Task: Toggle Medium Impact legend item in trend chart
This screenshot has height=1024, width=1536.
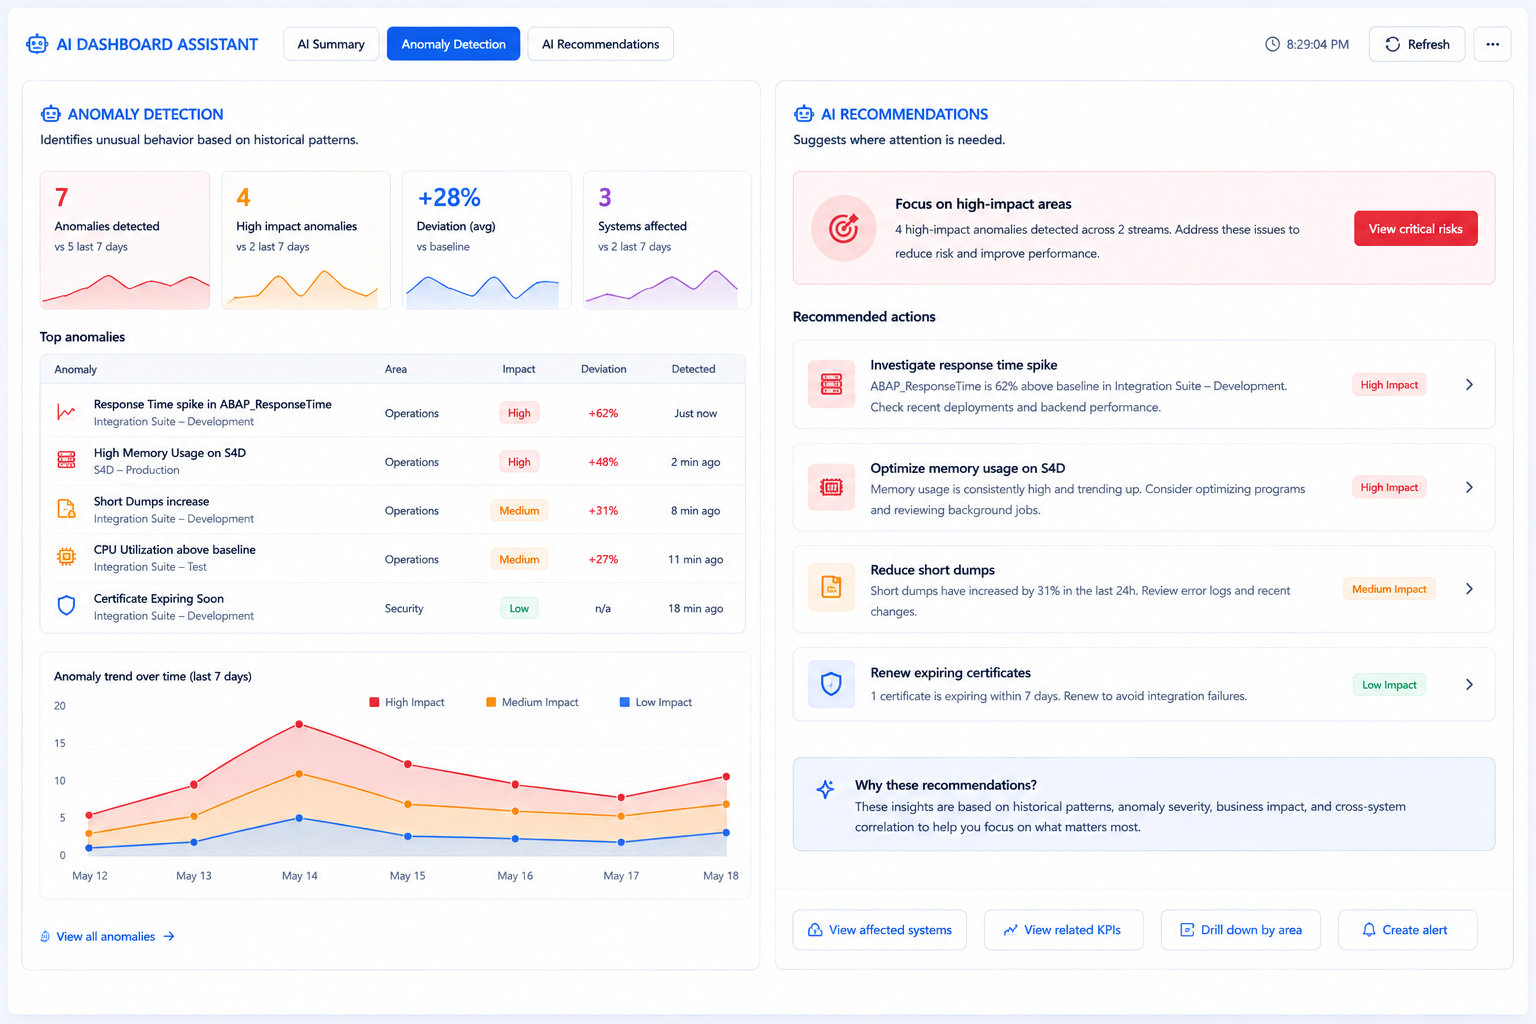Action: pyautogui.click(x=532, y=702)
